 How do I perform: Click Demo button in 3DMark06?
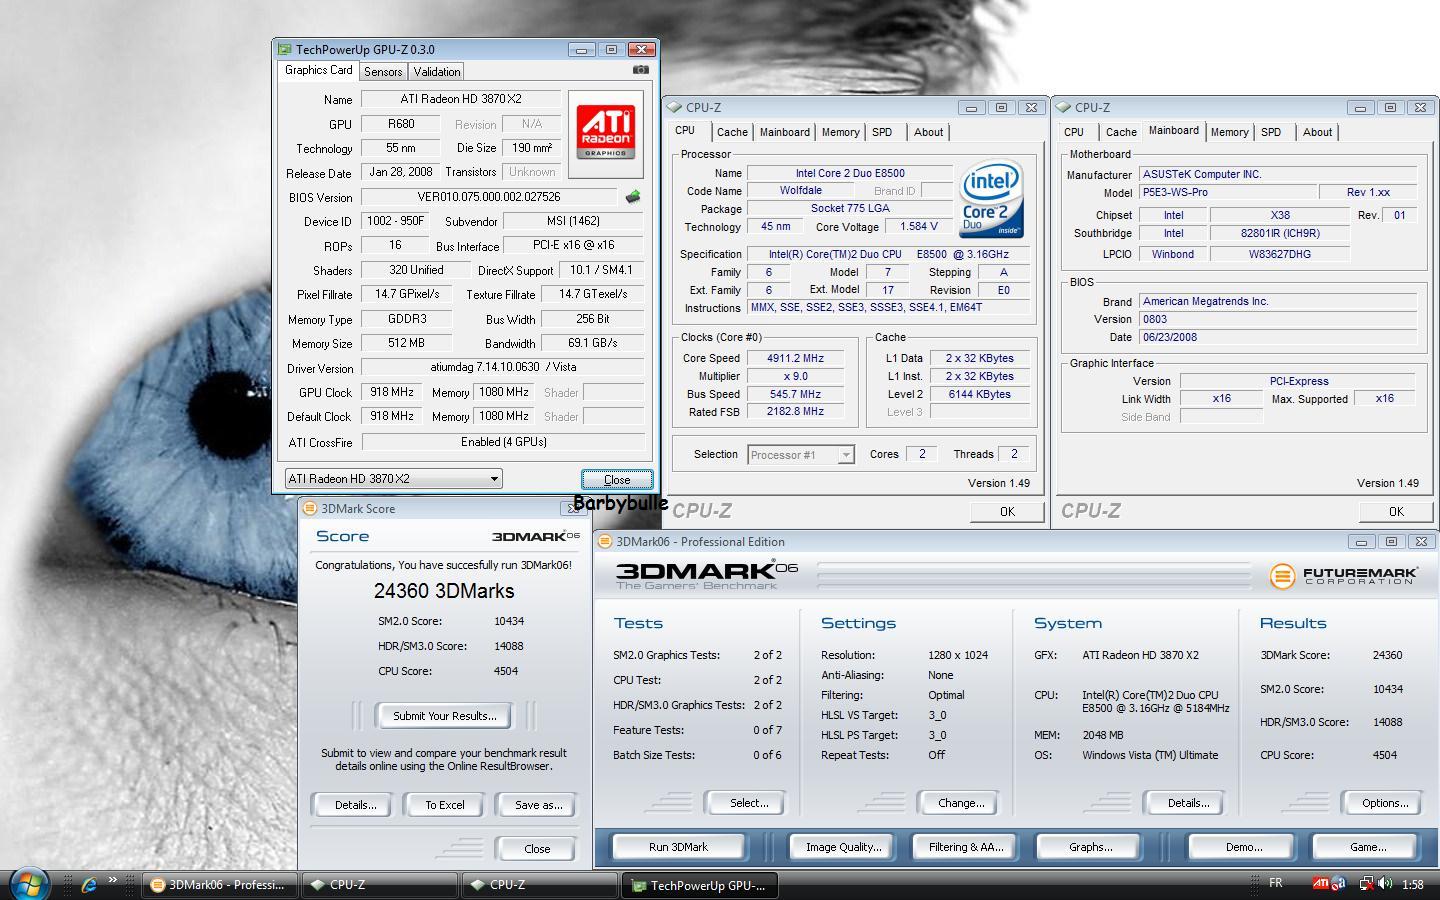point(1243,847)
